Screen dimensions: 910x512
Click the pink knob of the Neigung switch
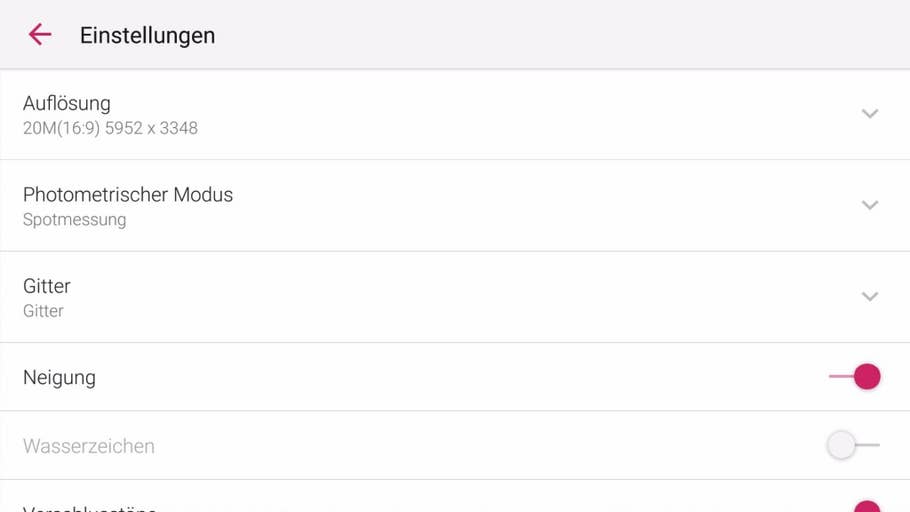[x=867, y=377]
